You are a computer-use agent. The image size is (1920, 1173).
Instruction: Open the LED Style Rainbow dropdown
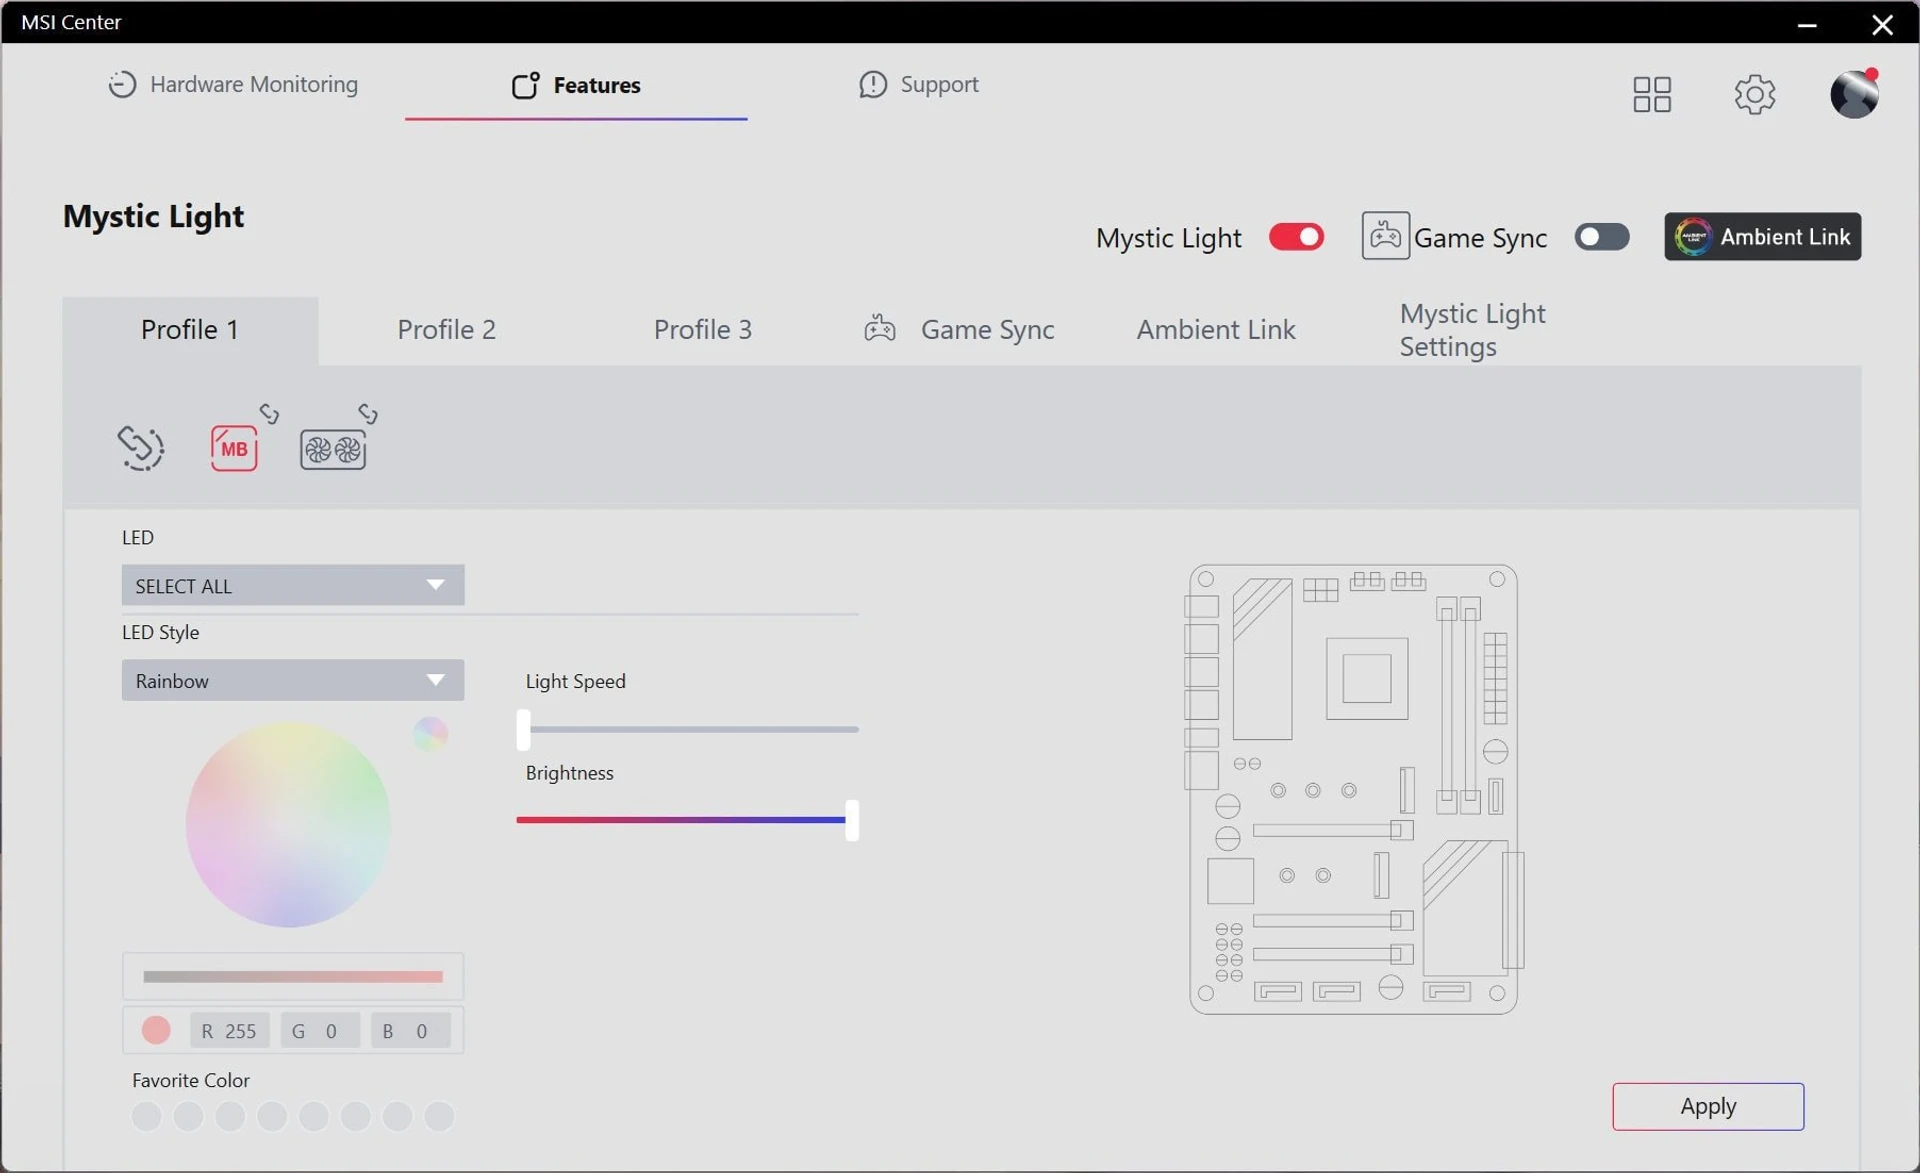[293, 680]
